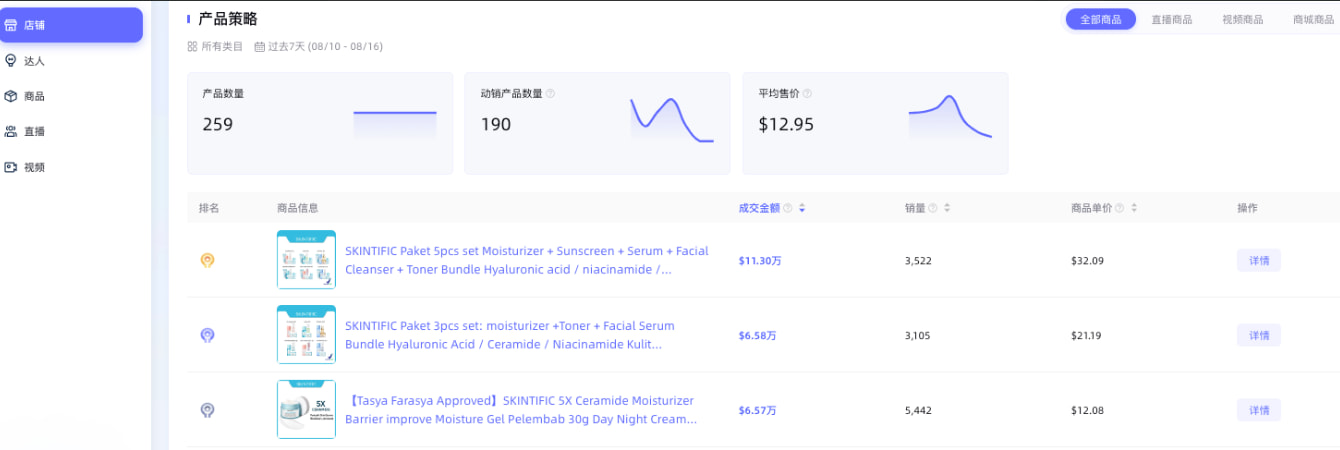Viewport: 1340px width, 450px height.
Task: Click the 直播 live icon in sidebar
Action: [11, 131]
